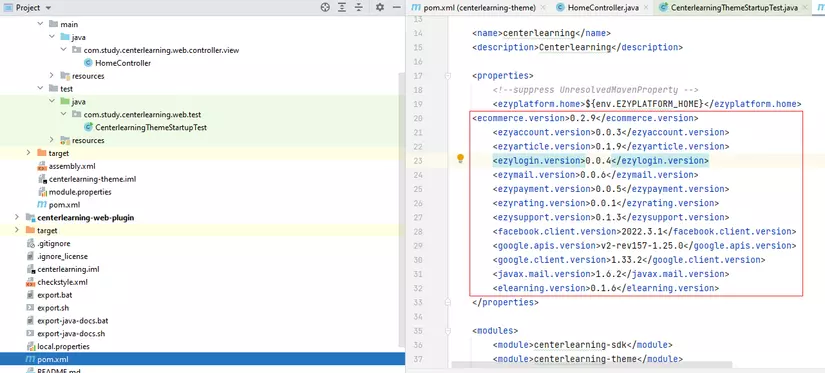Click the fold end marker at line 33

(448, 303)
